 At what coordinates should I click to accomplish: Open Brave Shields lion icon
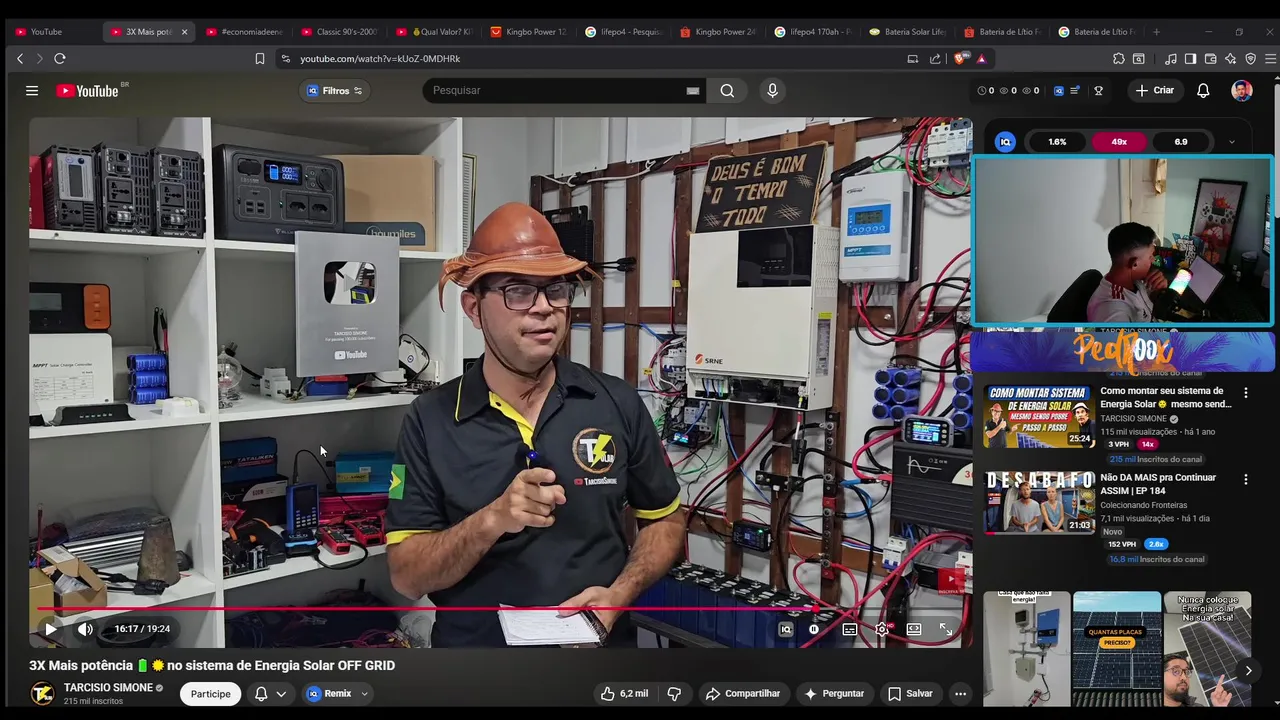pos(961,59)
